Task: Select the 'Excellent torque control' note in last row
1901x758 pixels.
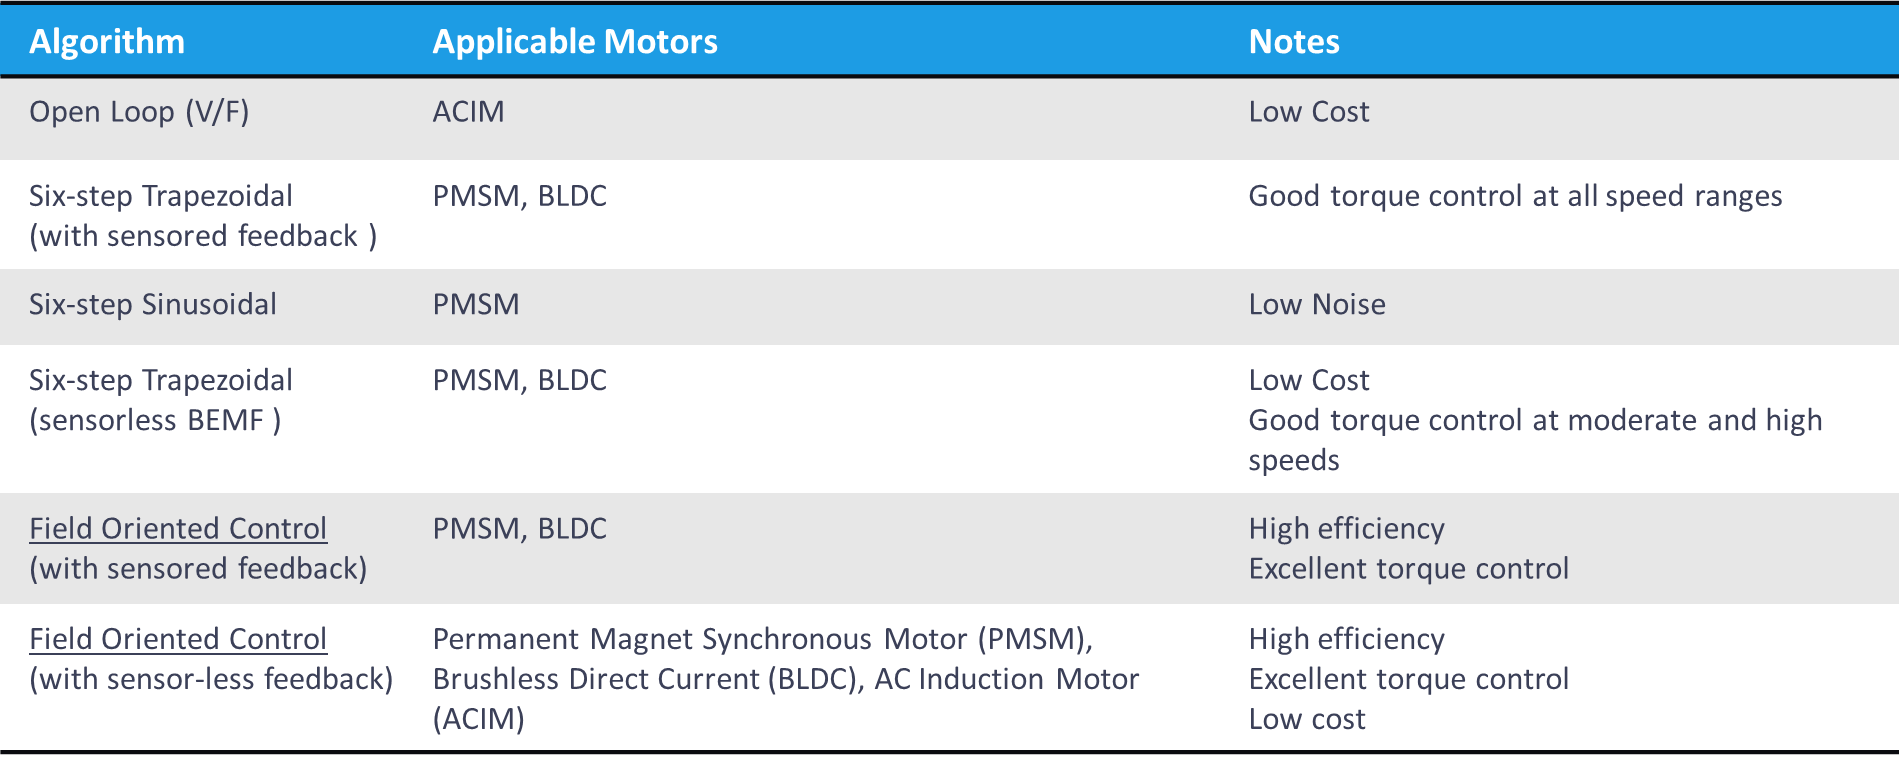Action: click(1409, 679)
